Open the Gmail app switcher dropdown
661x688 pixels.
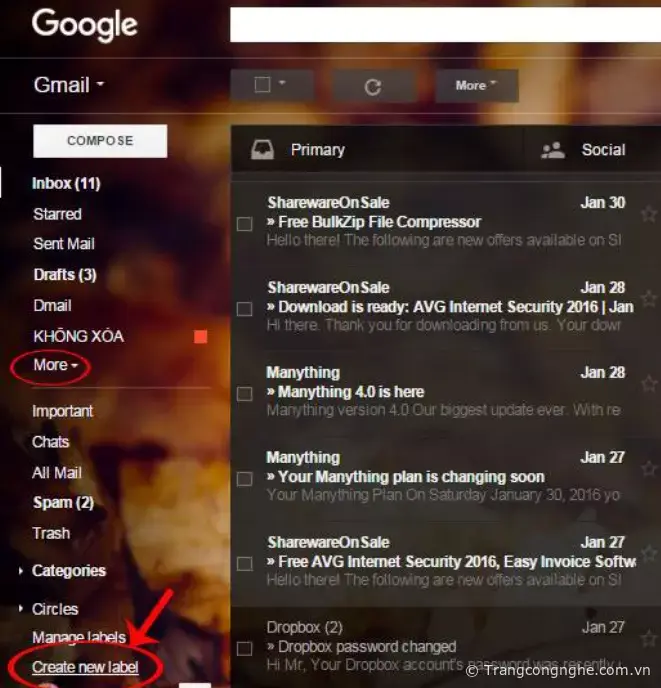[69, 86]
